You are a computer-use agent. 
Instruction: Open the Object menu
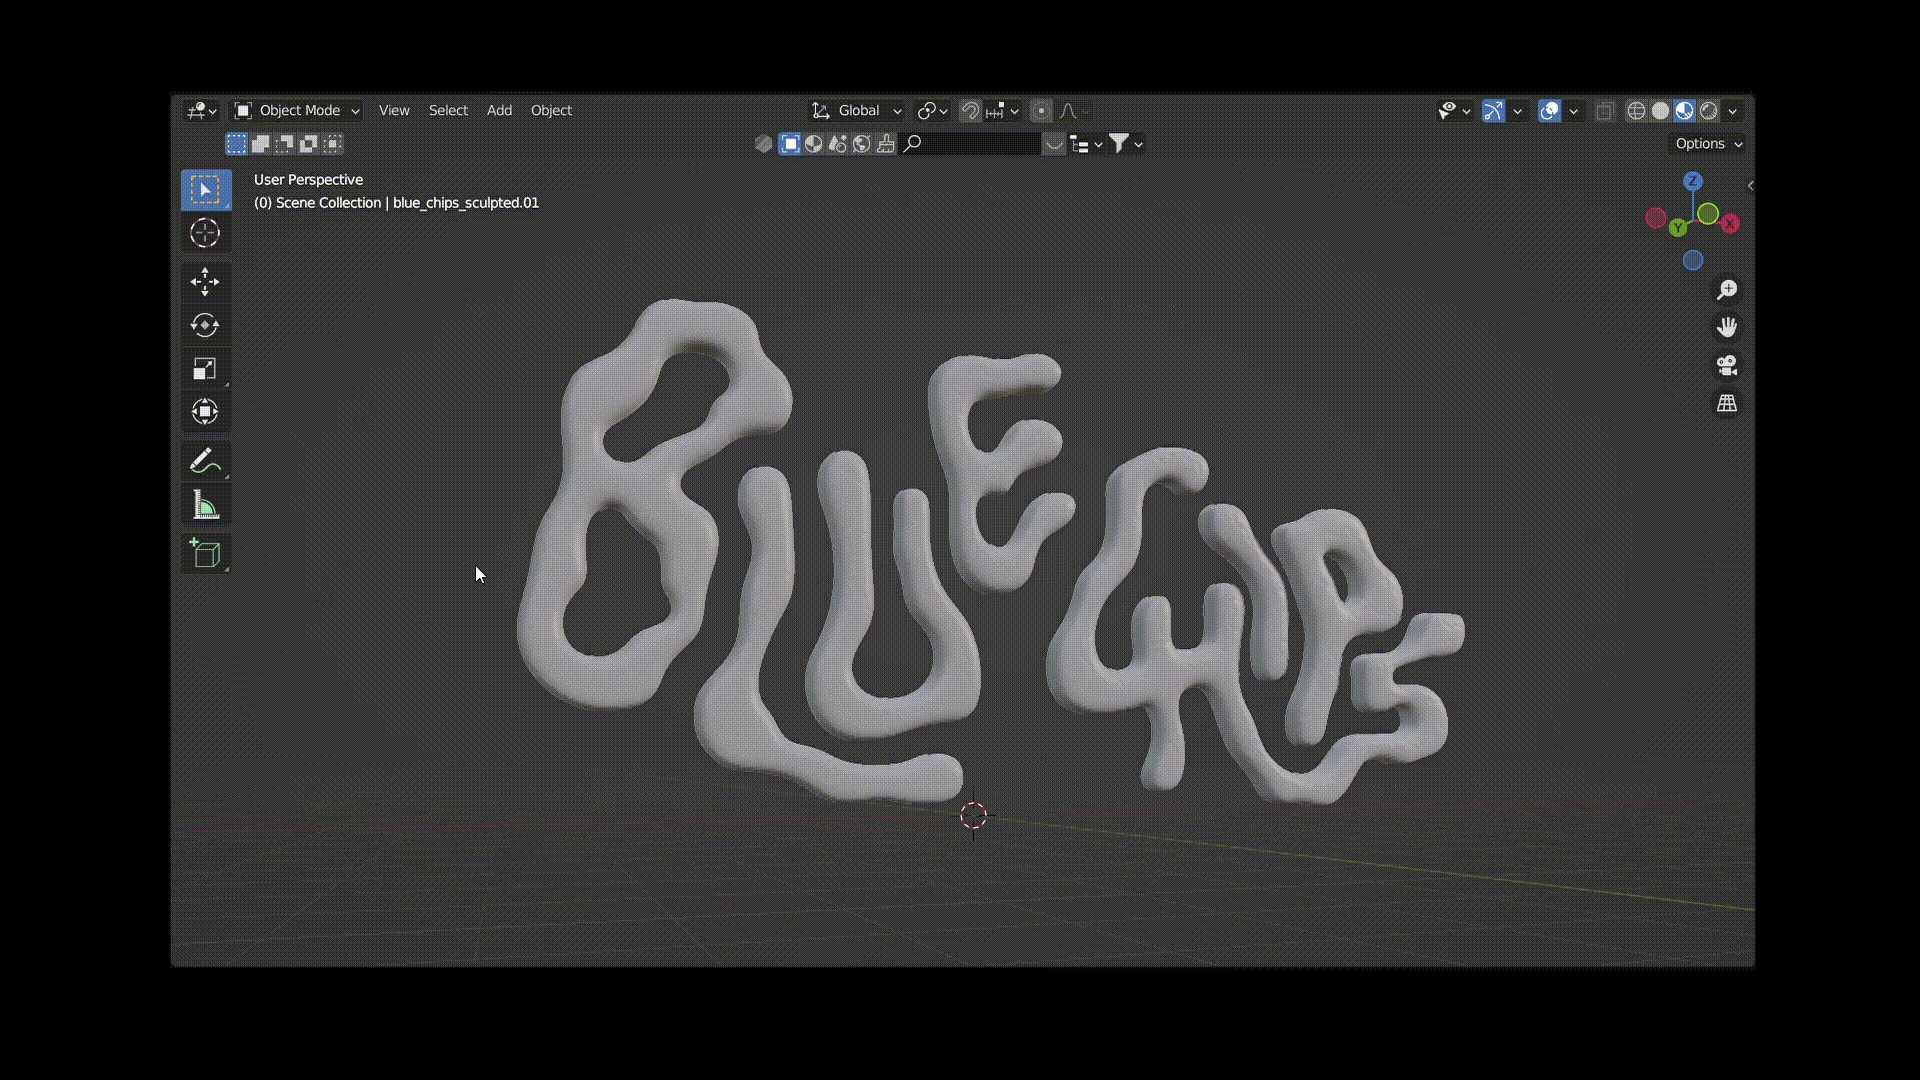551,111
